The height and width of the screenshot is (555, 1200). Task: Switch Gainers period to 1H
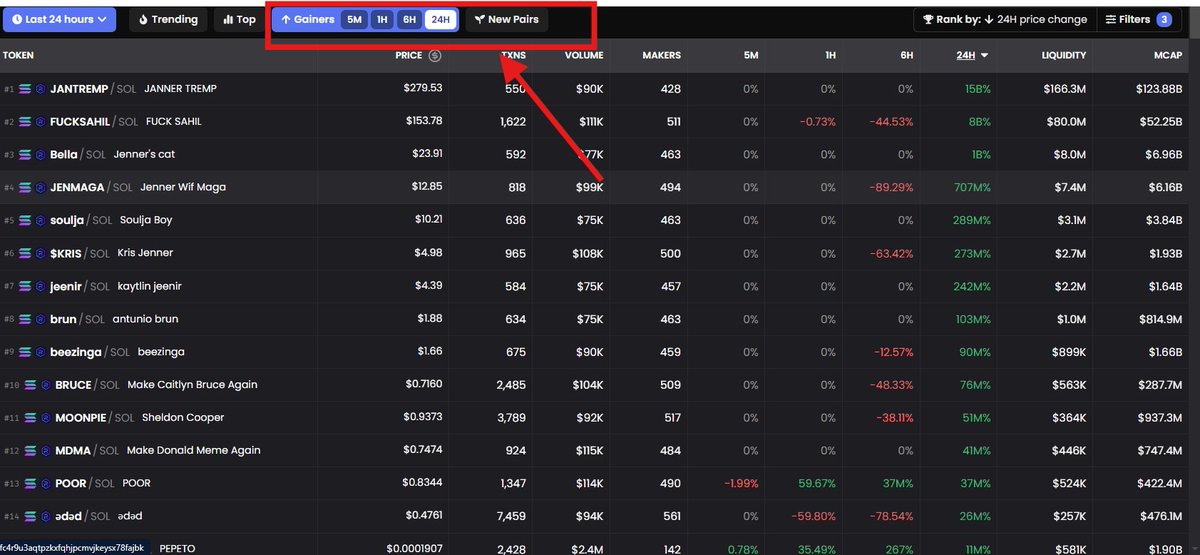pos(381,19)
